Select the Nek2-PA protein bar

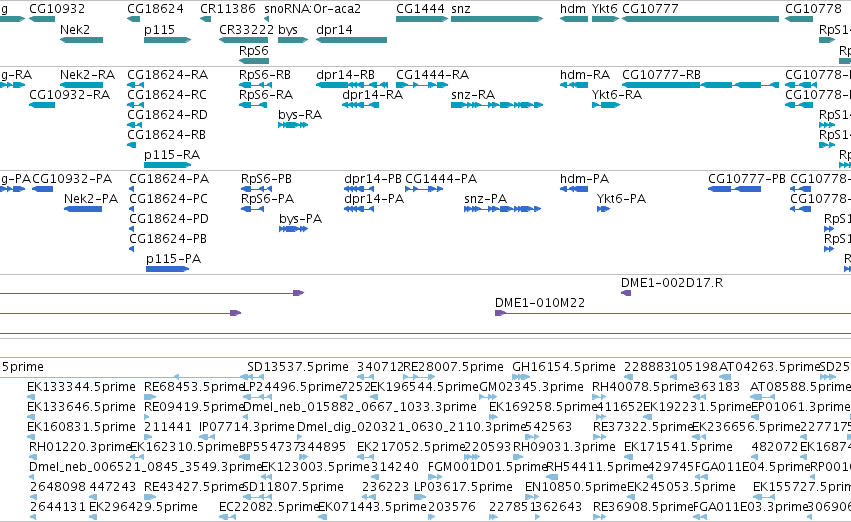[x=83, y=209]
